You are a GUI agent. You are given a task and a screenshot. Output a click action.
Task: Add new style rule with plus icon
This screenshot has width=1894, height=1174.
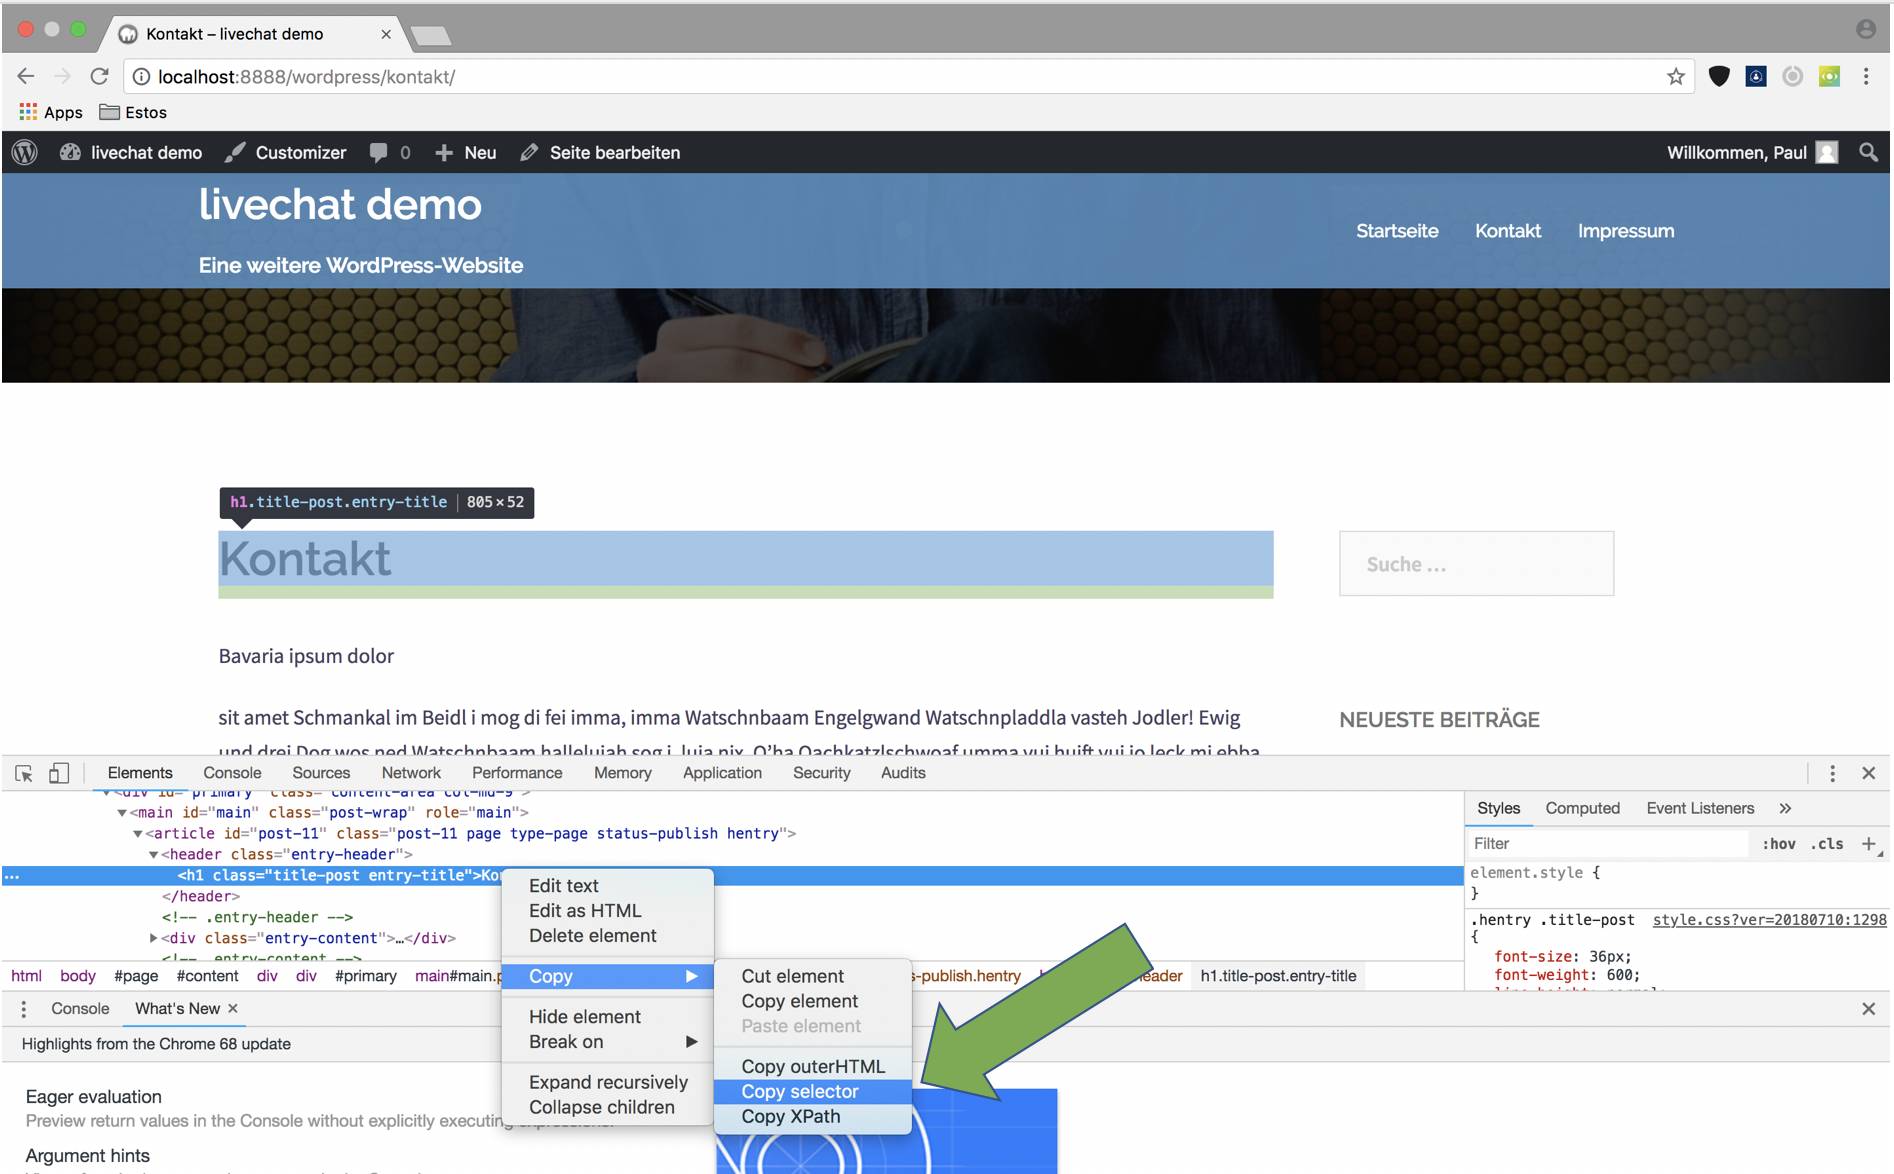(1868, 844)
